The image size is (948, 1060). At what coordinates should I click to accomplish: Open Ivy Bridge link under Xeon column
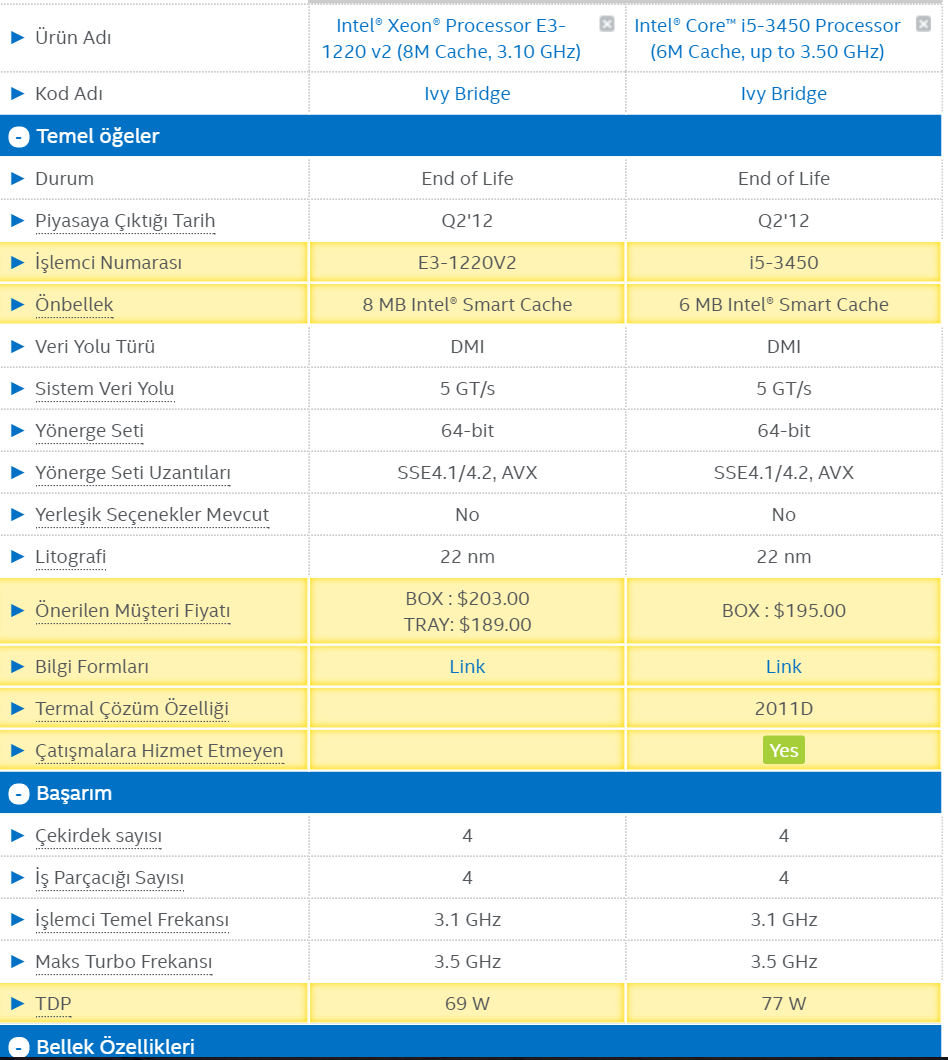pos(467,94)
